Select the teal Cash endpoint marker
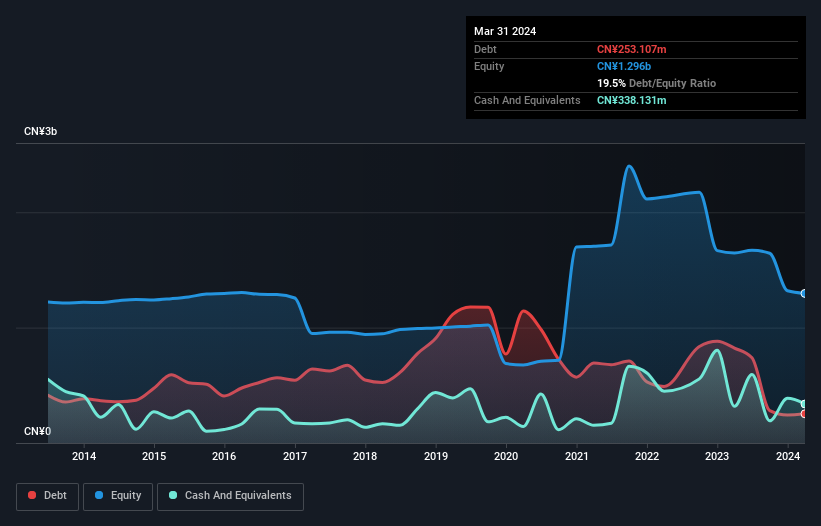Image resolution: width=821 pixels, height=526 pixels. 804,404
